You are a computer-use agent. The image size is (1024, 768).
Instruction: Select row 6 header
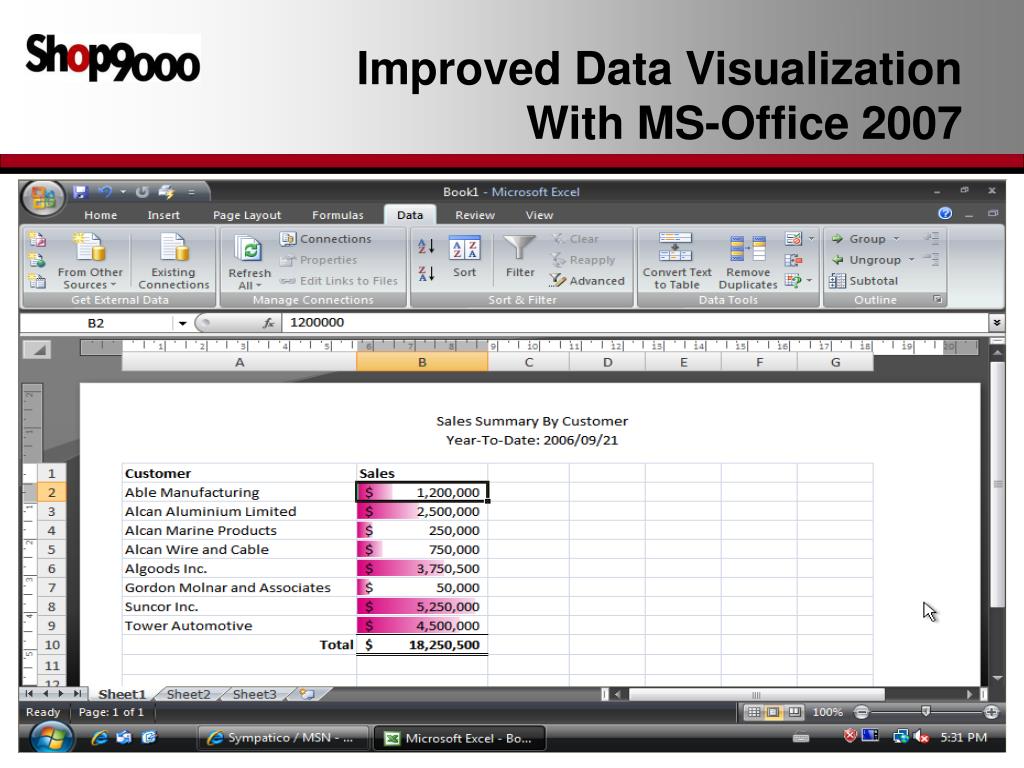tap(51, 569)
